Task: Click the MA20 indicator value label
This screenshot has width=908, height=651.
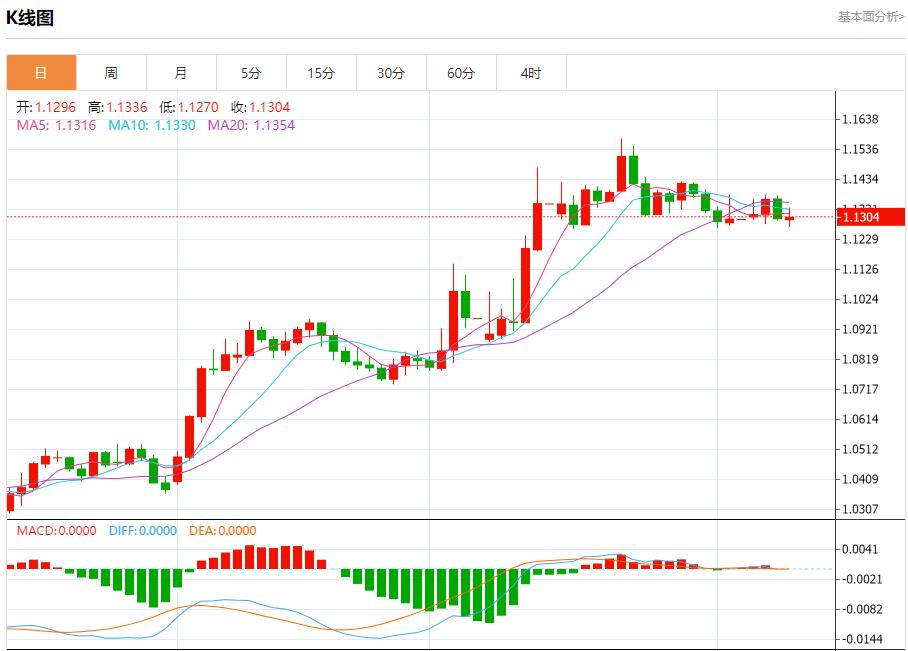Action: pos(251,125)
